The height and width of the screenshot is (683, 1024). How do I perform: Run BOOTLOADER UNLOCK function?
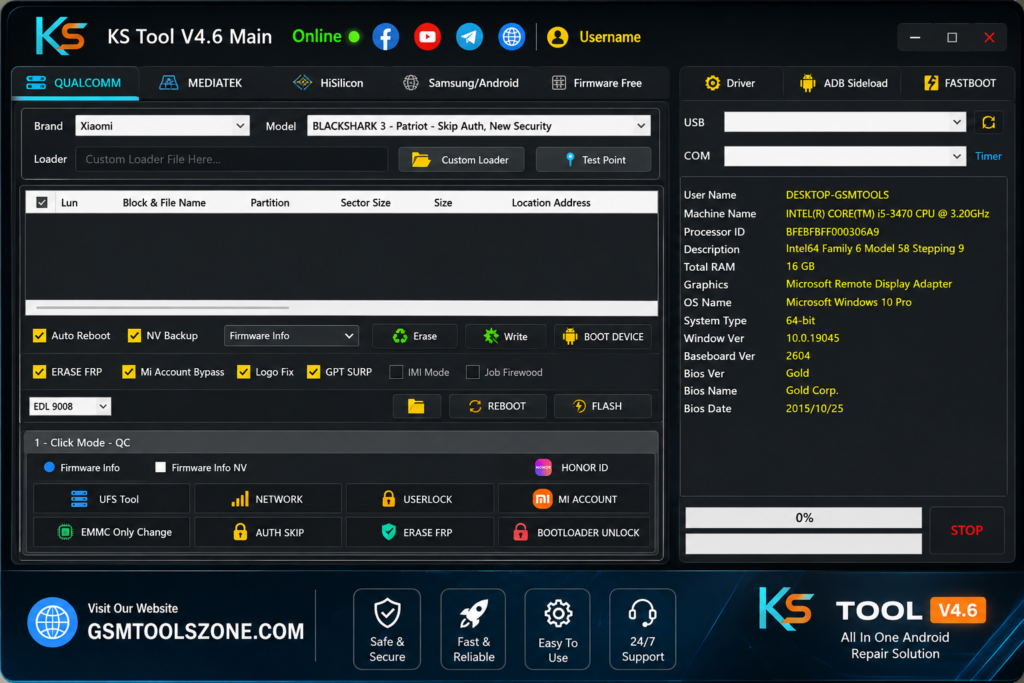coord(574,532)
